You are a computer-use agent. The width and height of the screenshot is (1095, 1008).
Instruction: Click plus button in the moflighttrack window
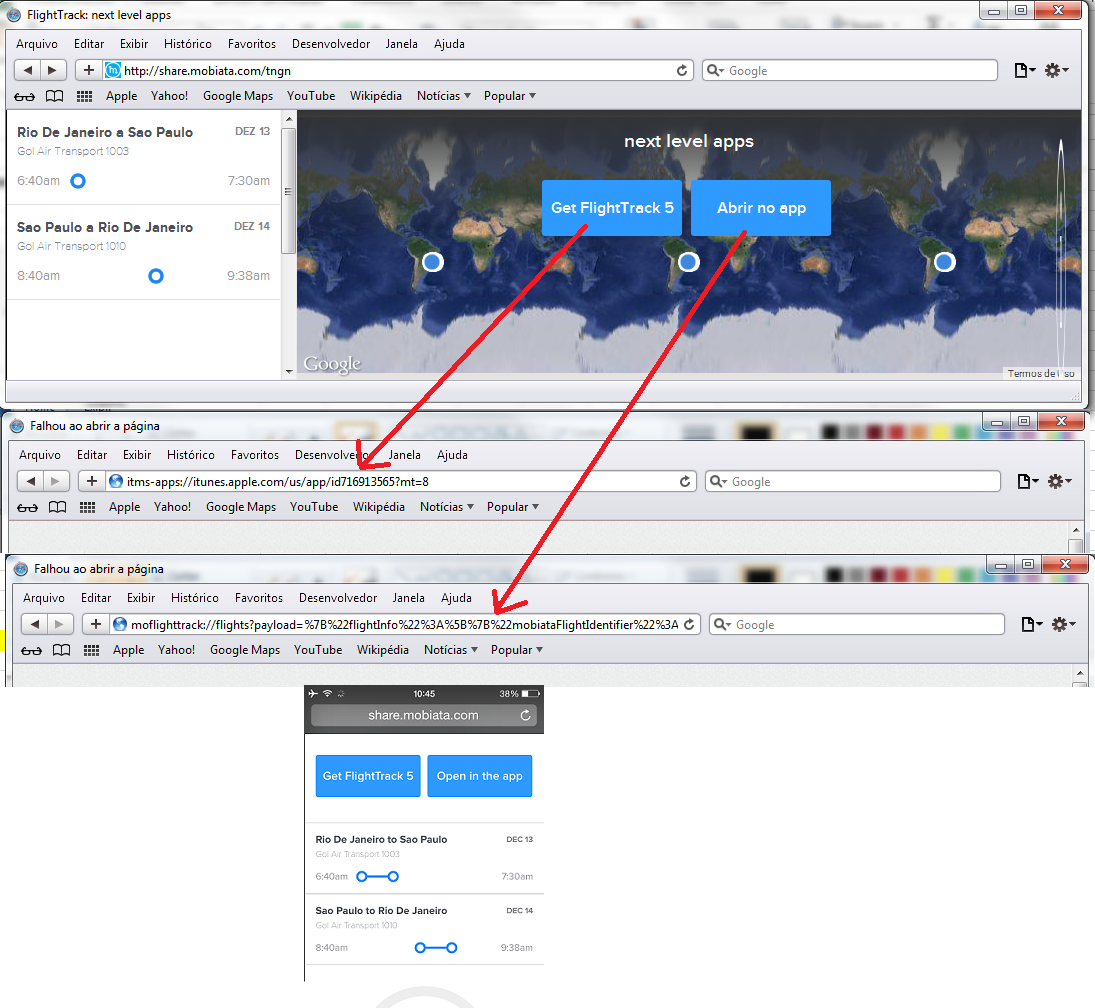click(x=95, y=624)
